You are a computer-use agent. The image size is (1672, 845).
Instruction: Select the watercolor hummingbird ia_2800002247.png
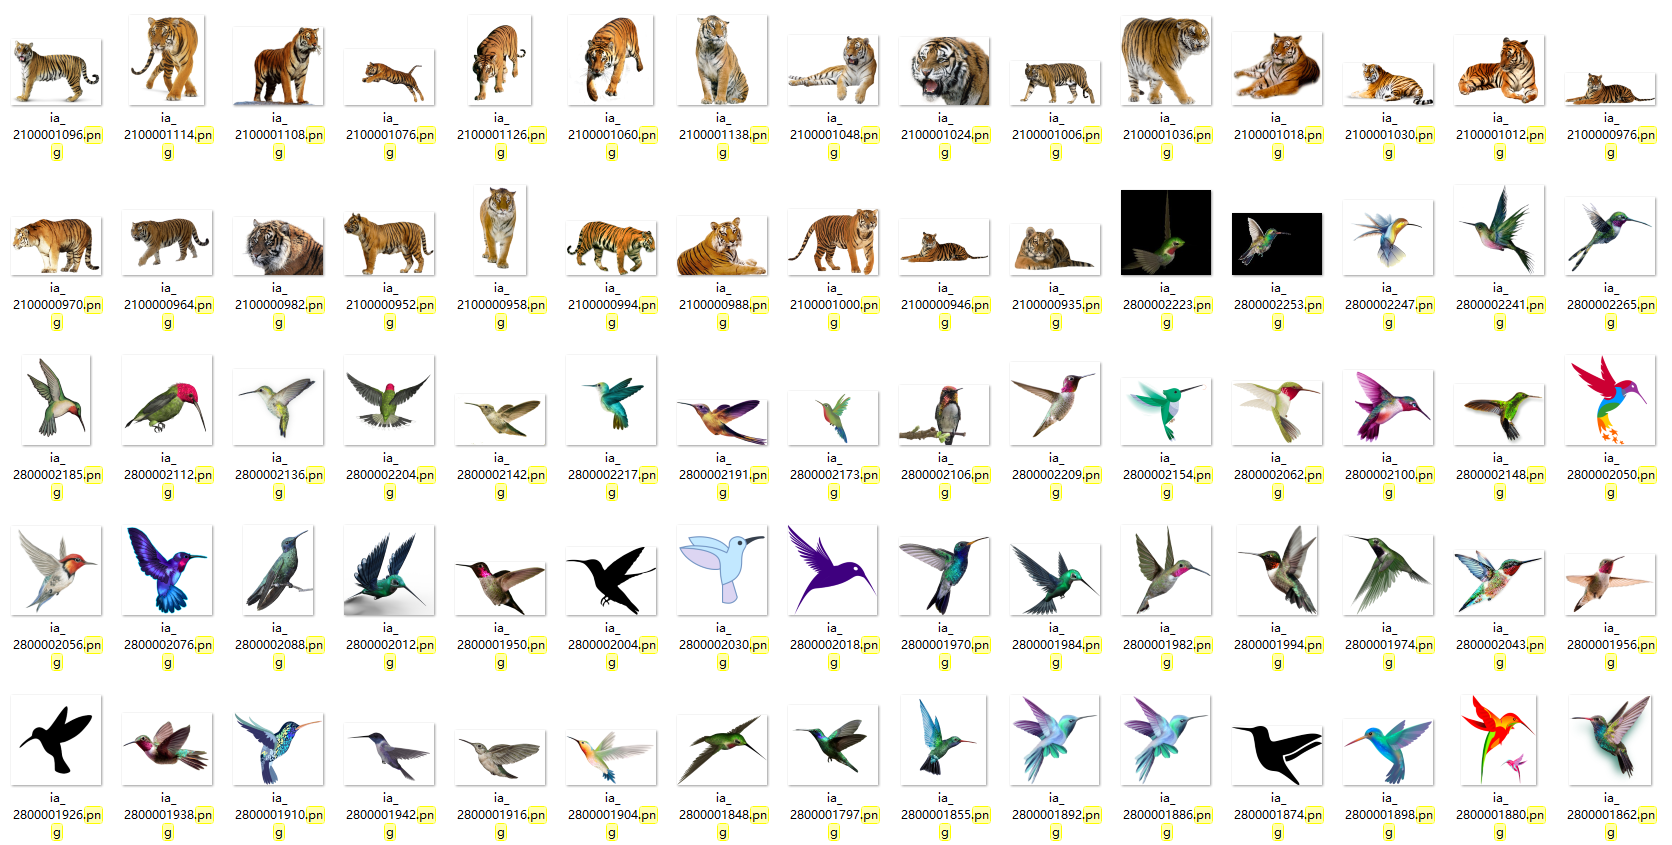(x=1388, y=238)
